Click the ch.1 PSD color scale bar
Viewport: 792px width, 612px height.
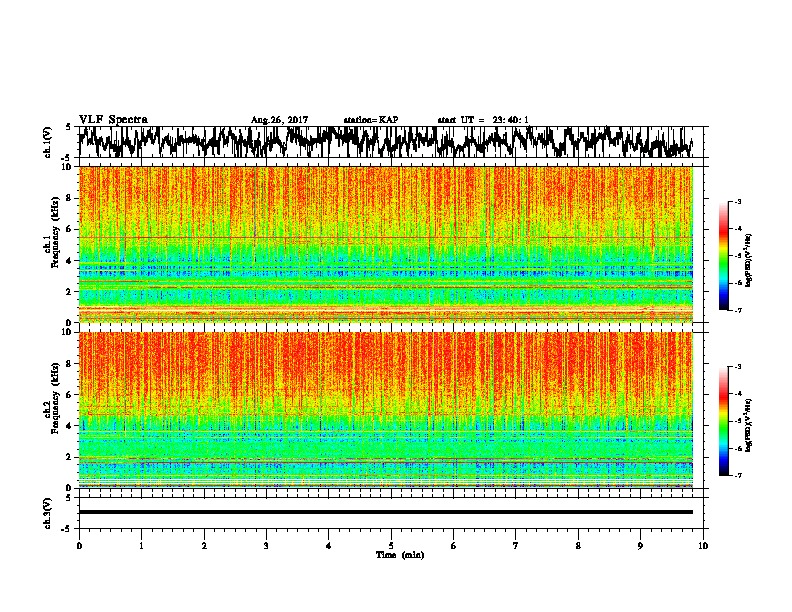click(723, 256)
